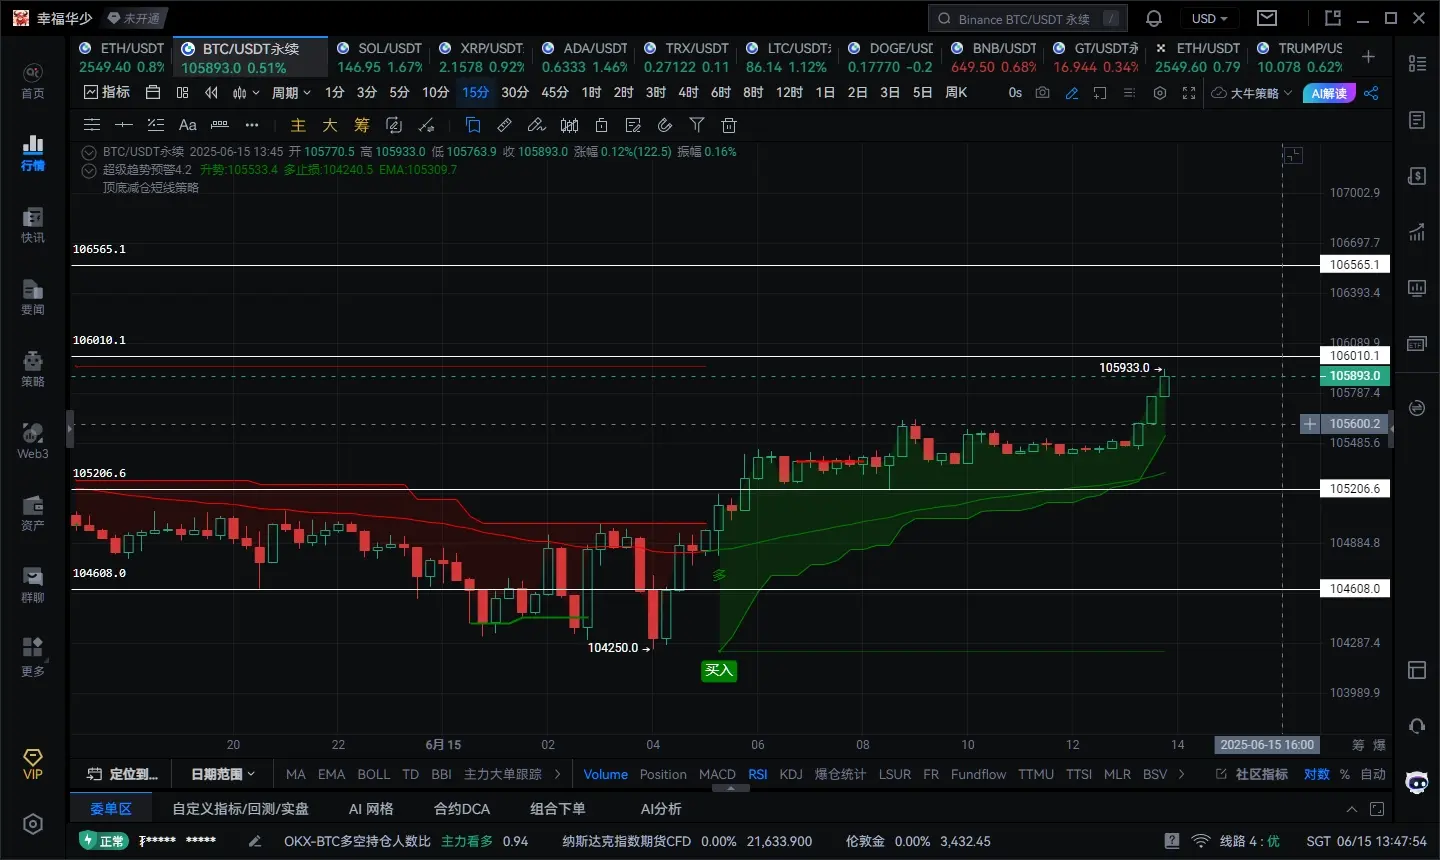The height and width of the screenshot is (860, 1440).
Task: Click the 买入 buy signal marker
Action: coord(719,671)
